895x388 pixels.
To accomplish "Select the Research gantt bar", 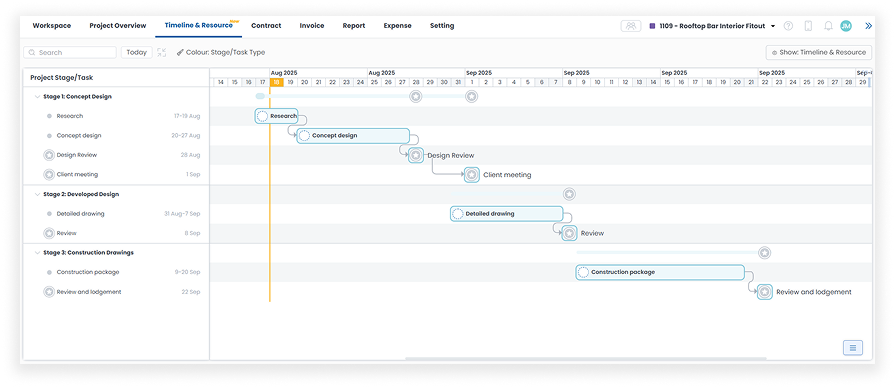I will (276, 116).
